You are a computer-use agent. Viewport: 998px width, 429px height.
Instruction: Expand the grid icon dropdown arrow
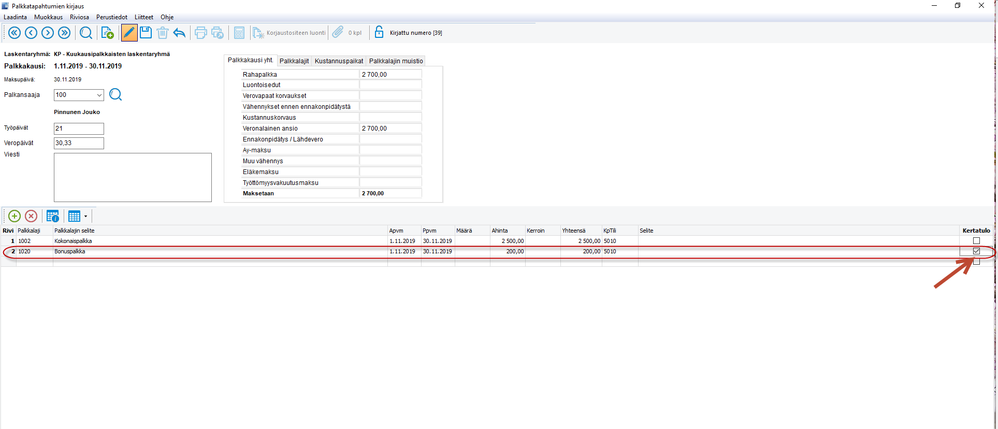[85, 216]
